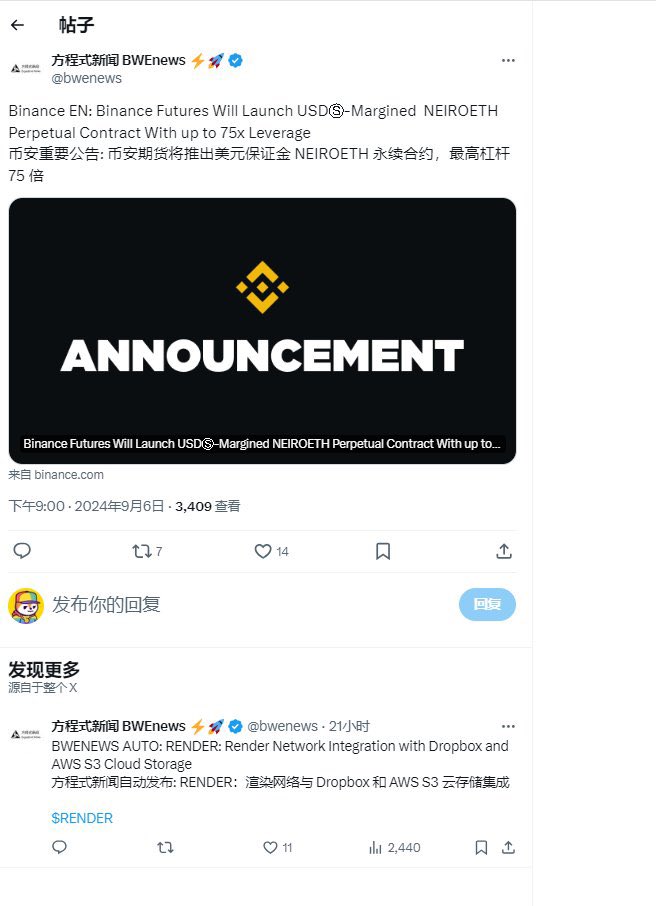The image size is (656, 906).
Task: Share the main post via upload icon
Action: [504, 551]
